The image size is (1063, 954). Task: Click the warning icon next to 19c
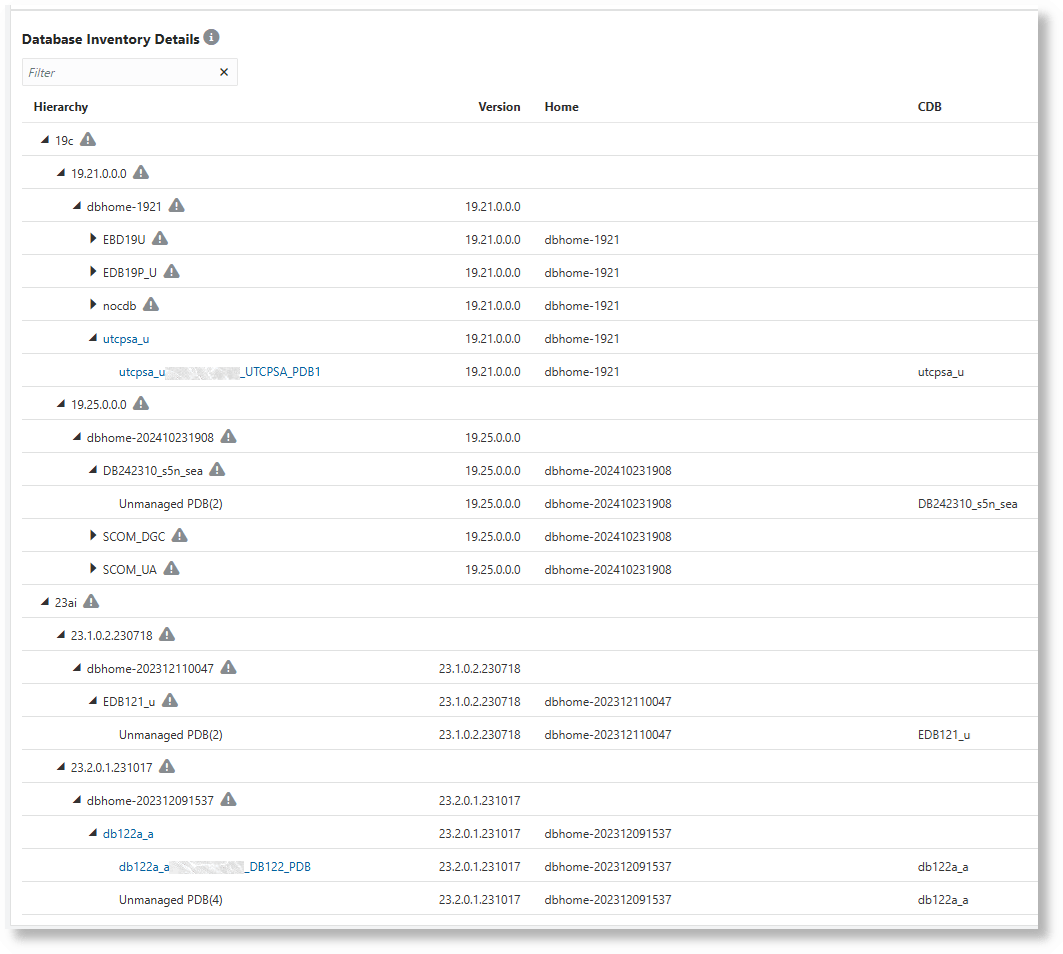88,140
